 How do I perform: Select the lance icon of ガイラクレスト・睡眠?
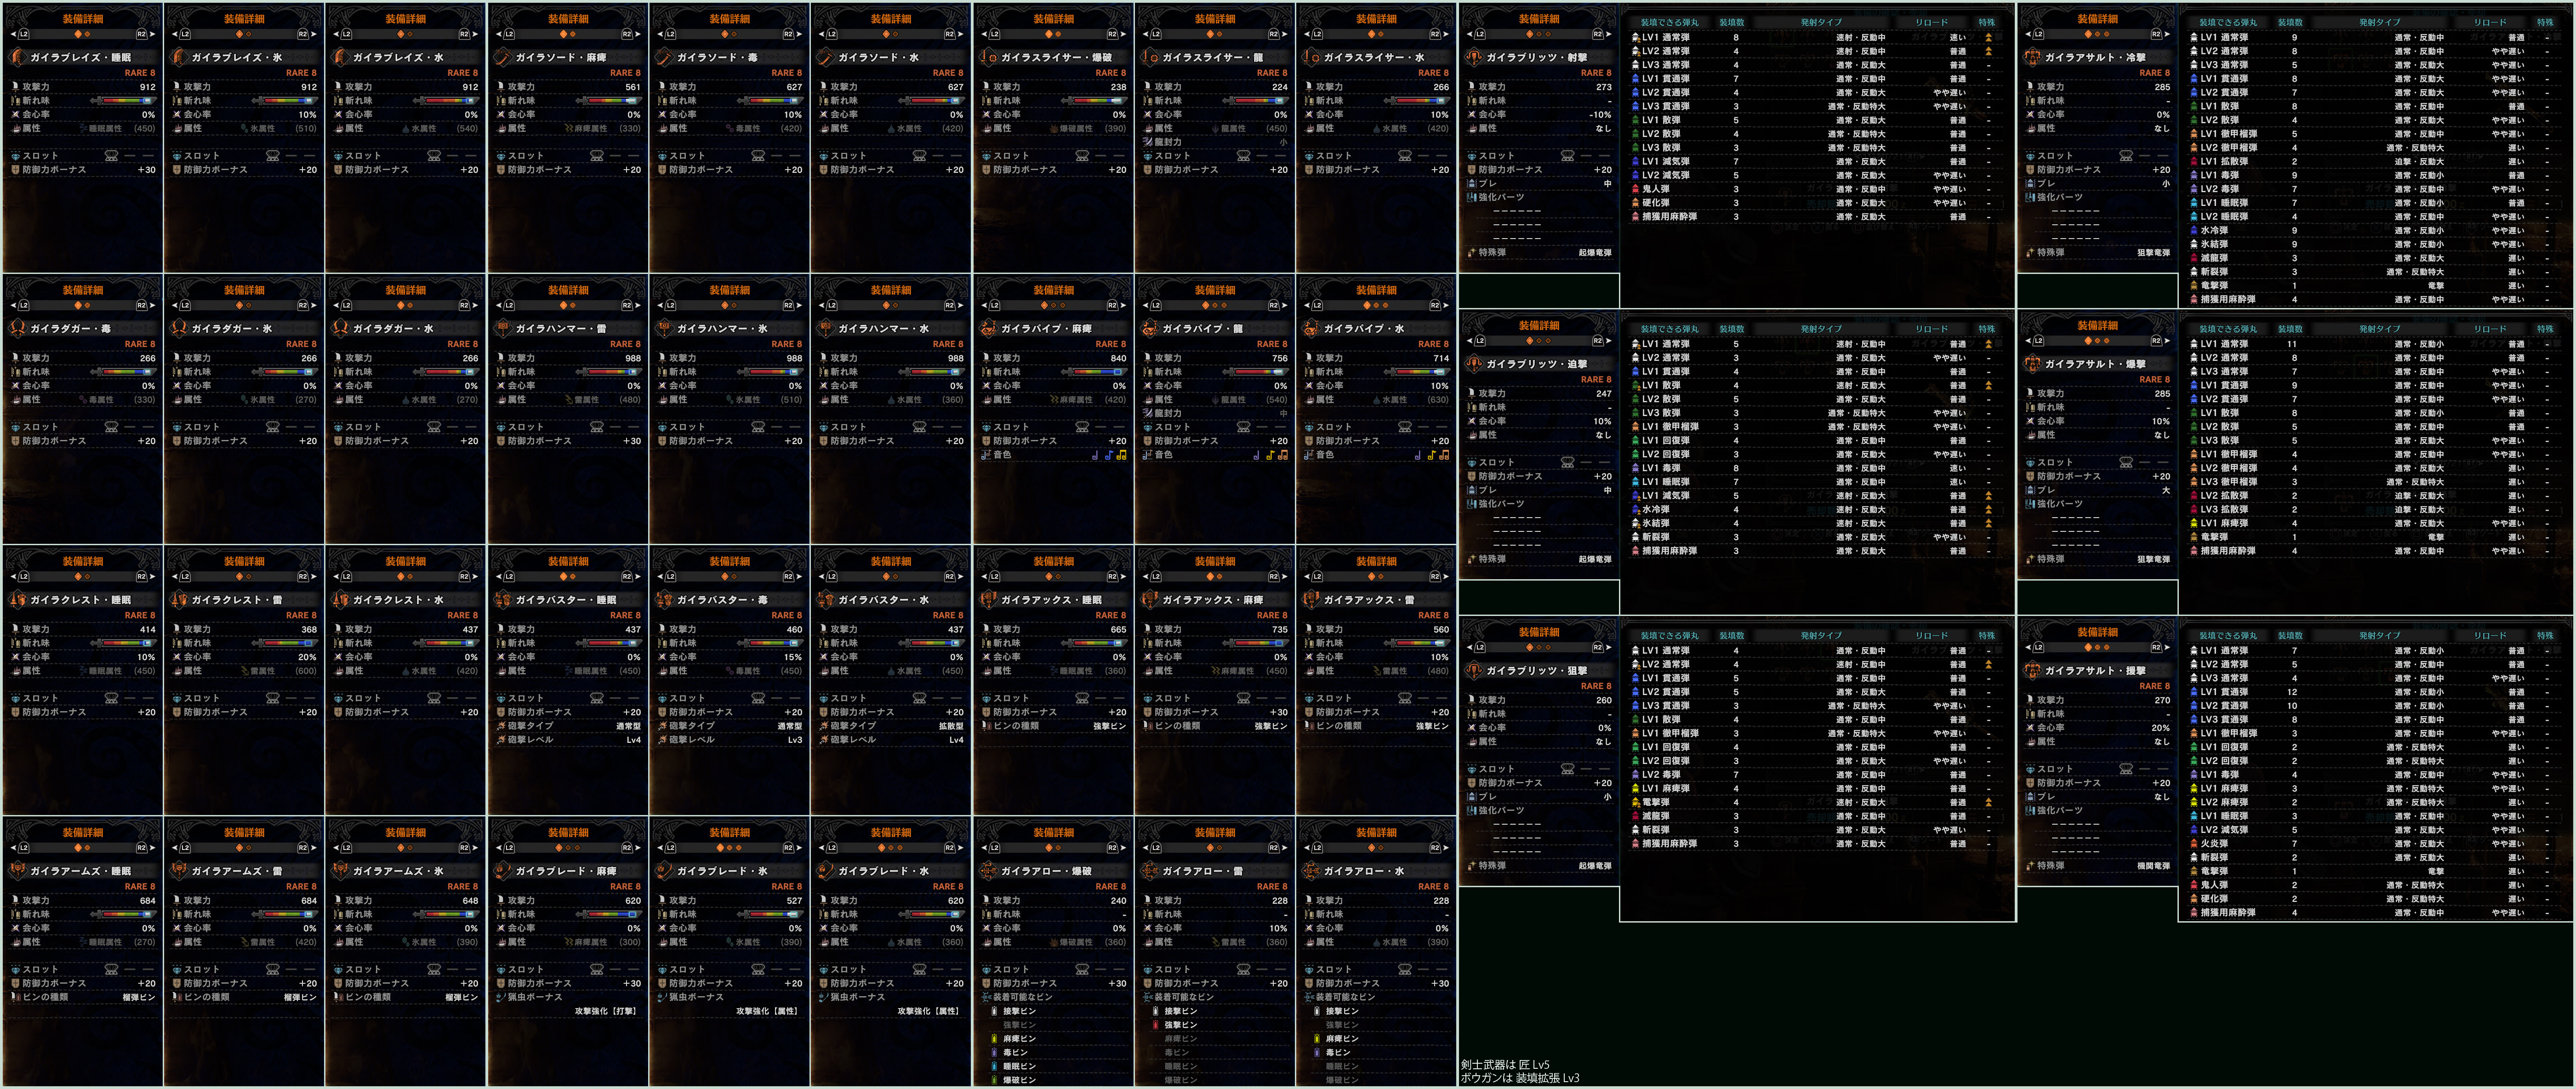tap(17, 599)
